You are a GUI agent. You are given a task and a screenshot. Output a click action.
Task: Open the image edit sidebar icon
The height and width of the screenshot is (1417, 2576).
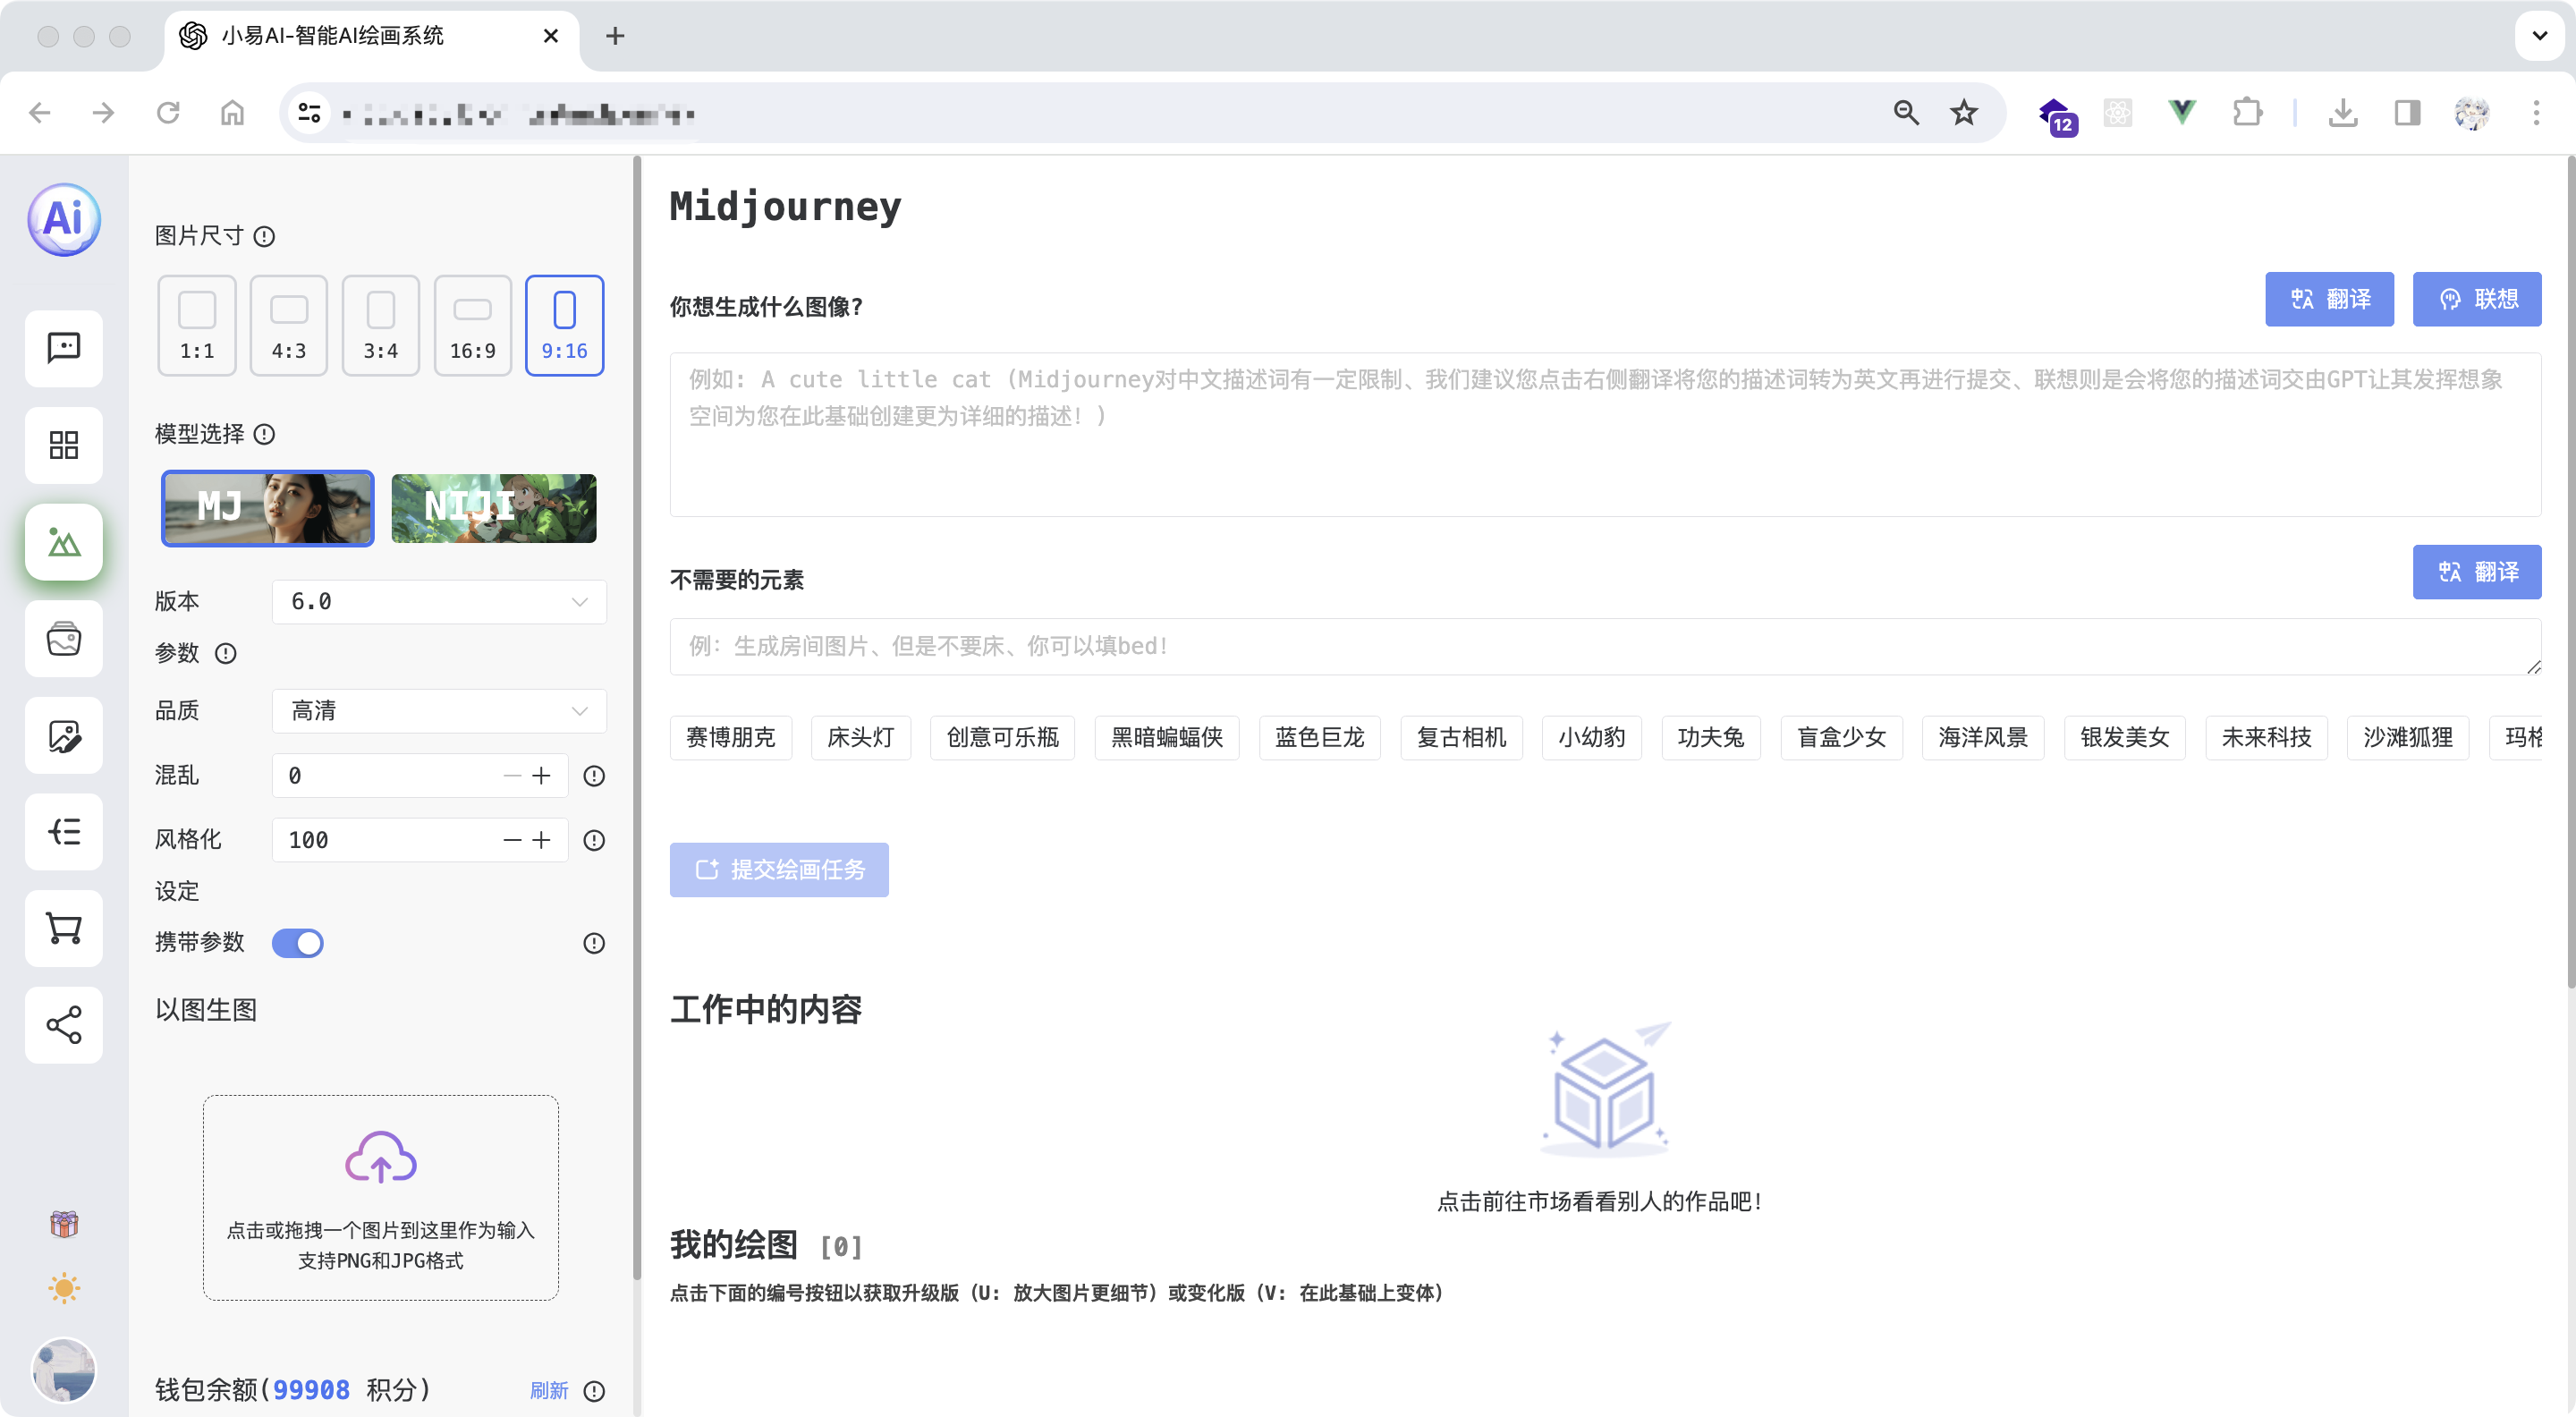coord(64,736)
